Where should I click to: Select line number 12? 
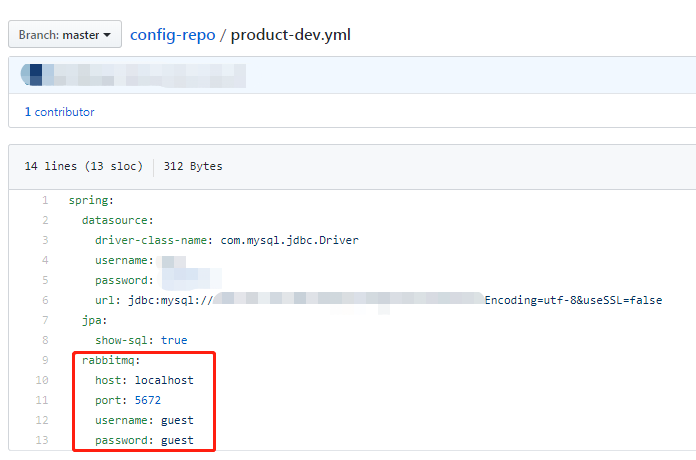pos(42,420)
